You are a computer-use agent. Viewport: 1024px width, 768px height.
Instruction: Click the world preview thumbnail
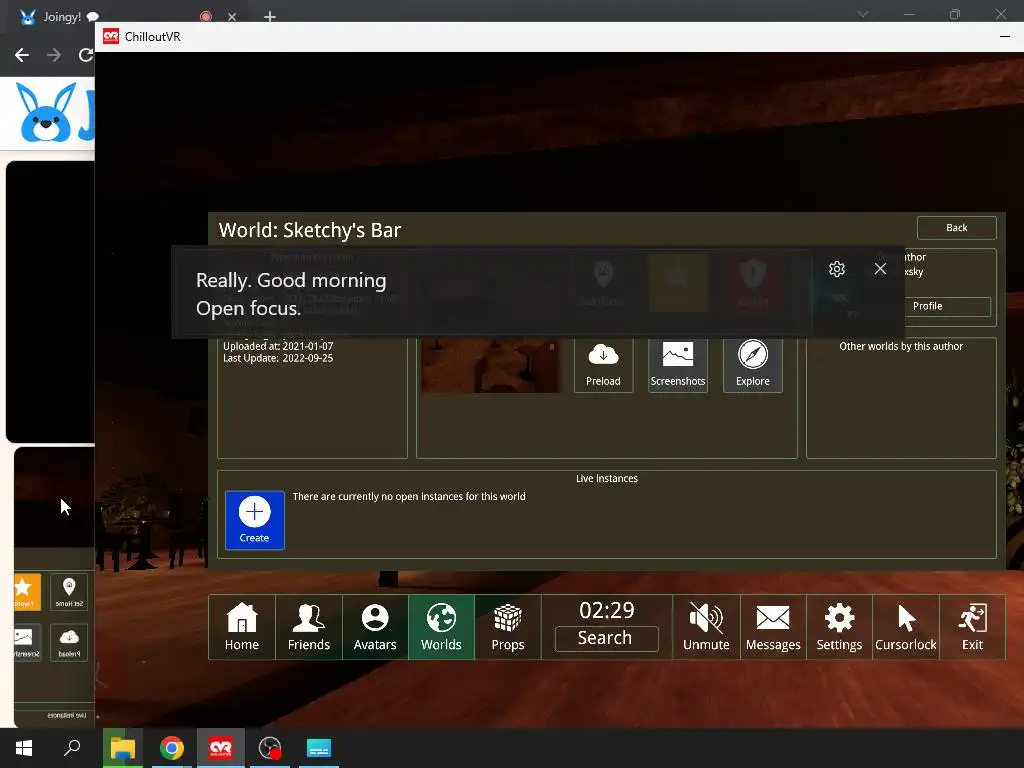click(x=490, y=364)
